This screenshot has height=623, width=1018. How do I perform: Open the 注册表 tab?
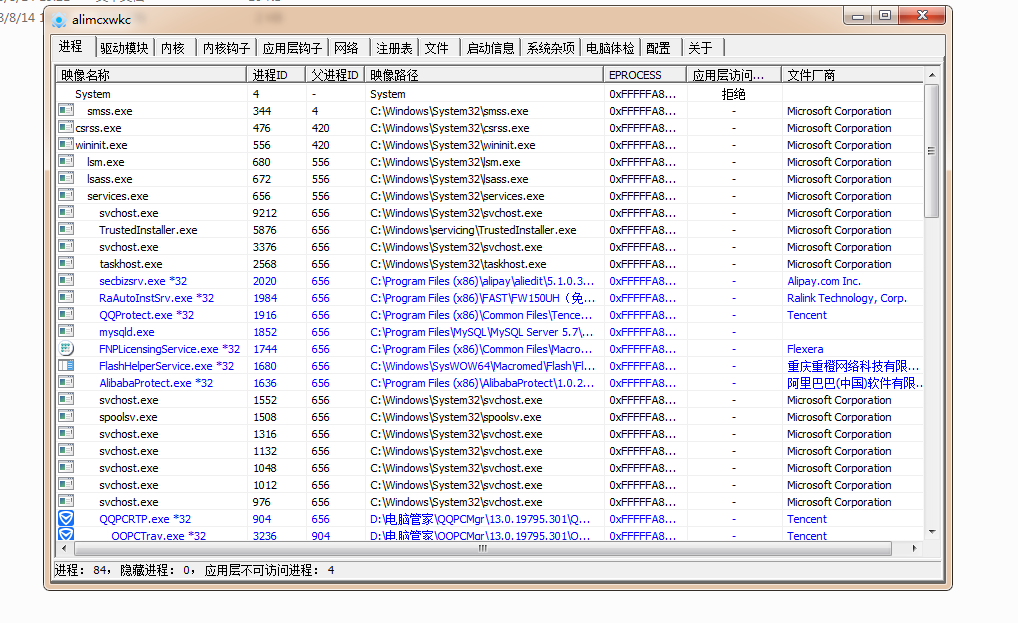click(x=394, y=48)
